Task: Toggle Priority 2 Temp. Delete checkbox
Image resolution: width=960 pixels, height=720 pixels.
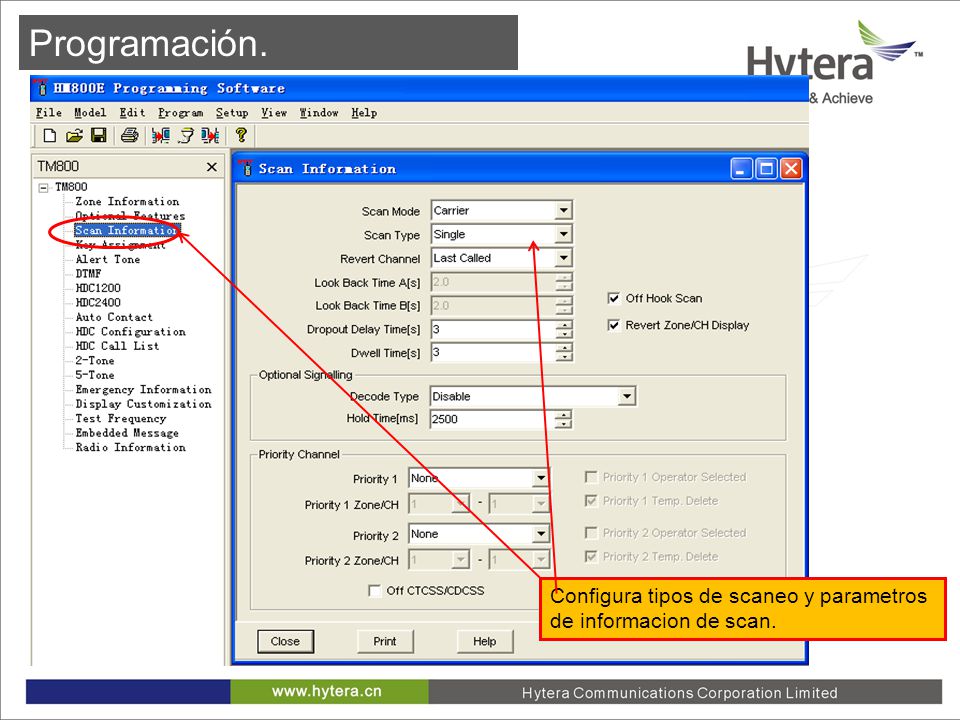Action: coord(591,557)
